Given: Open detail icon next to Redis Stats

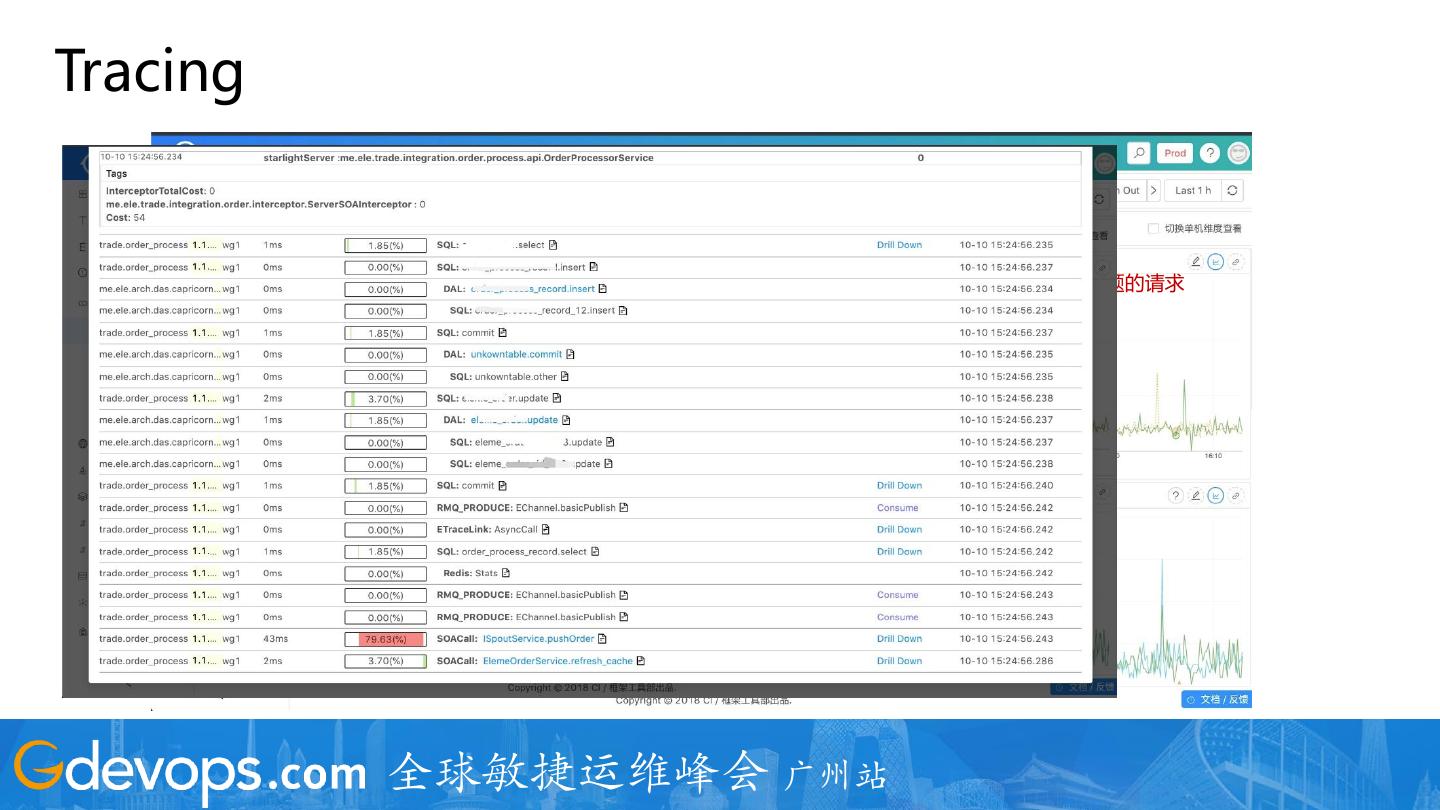Looking at the screenshot, I should (506, 573).
